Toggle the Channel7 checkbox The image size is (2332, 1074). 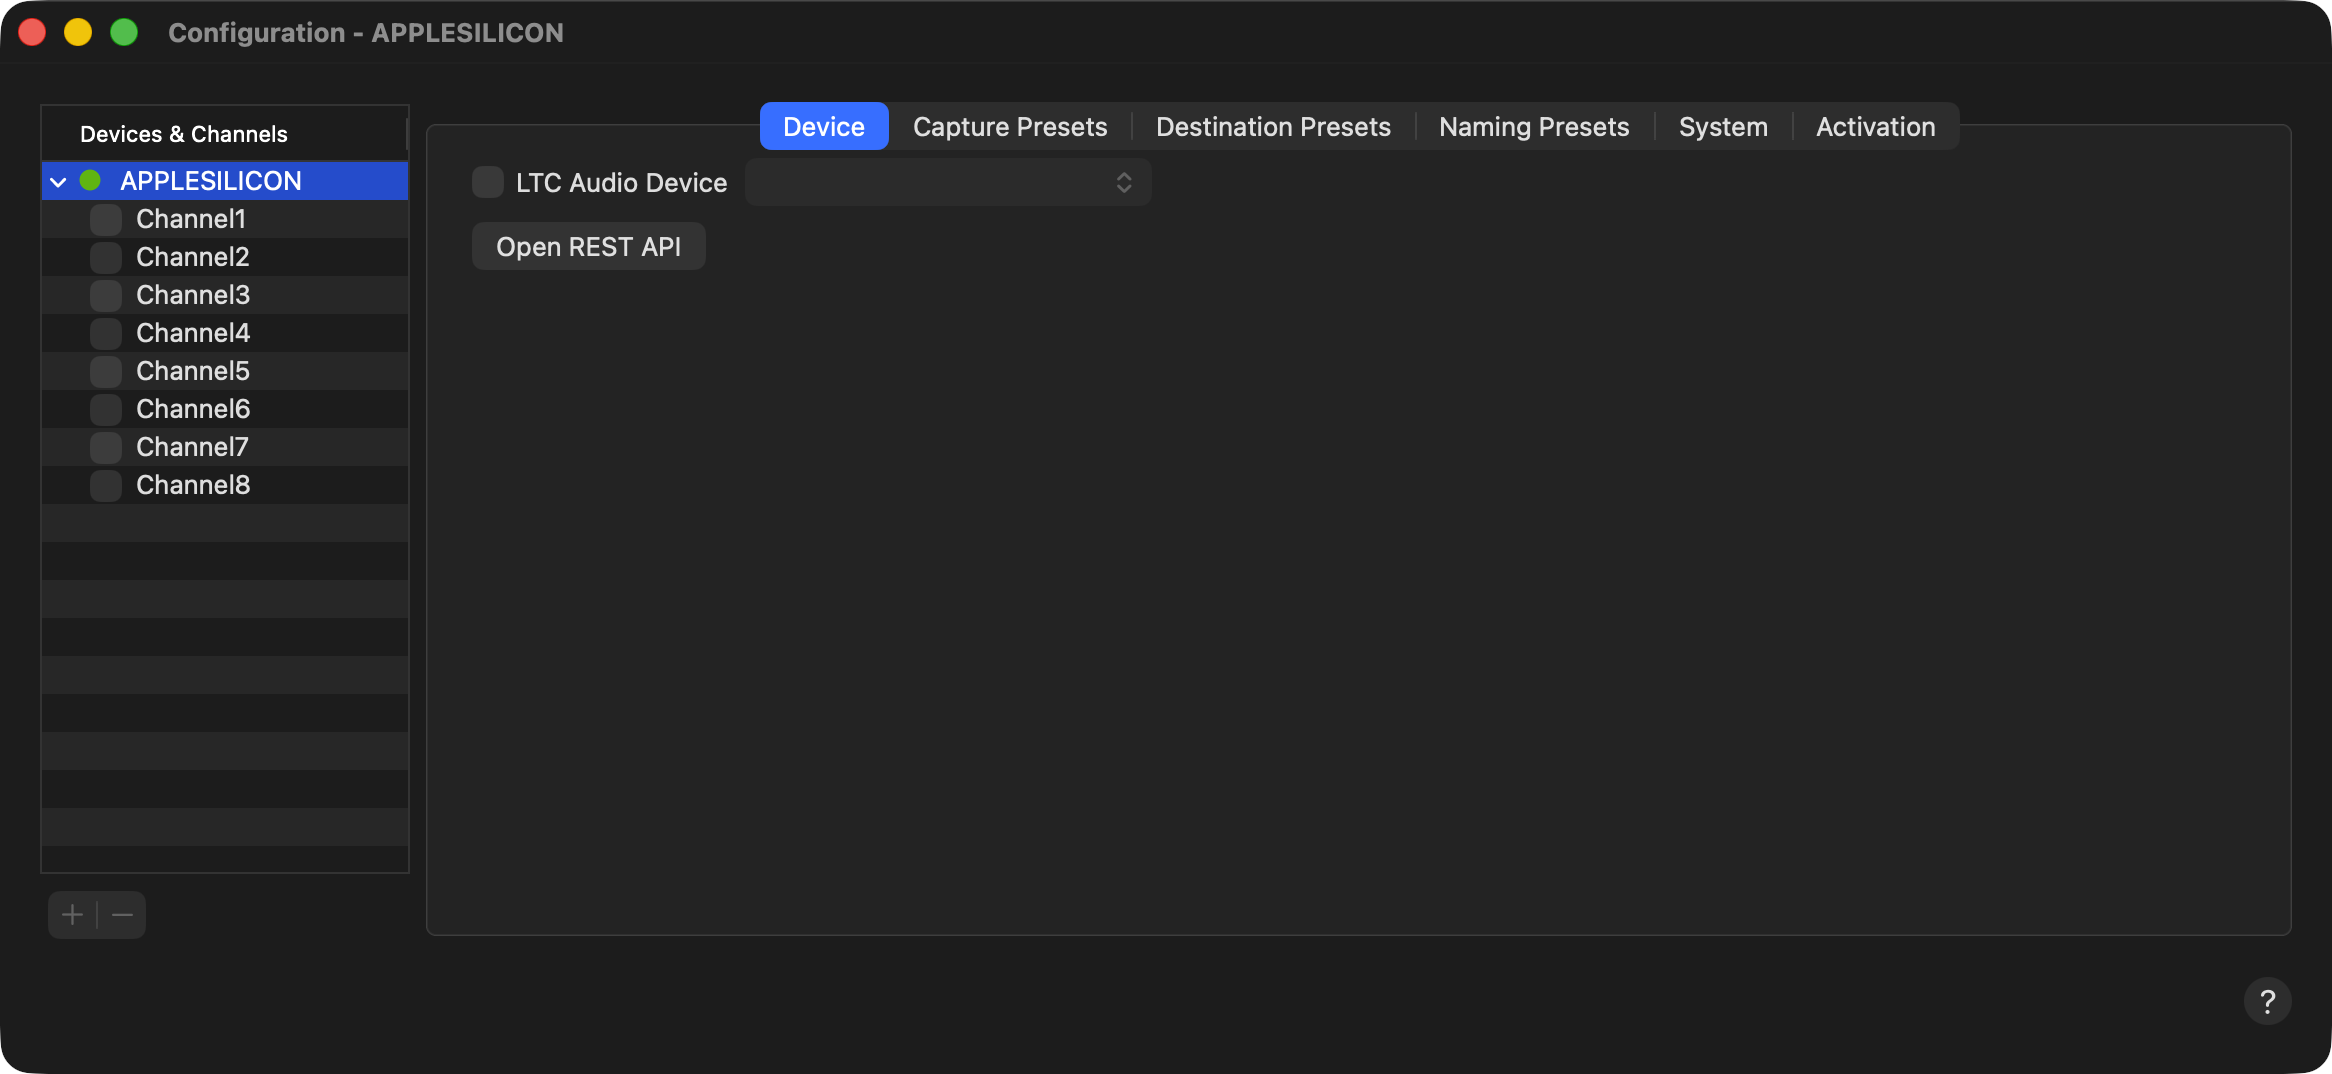tap(106, 447)
